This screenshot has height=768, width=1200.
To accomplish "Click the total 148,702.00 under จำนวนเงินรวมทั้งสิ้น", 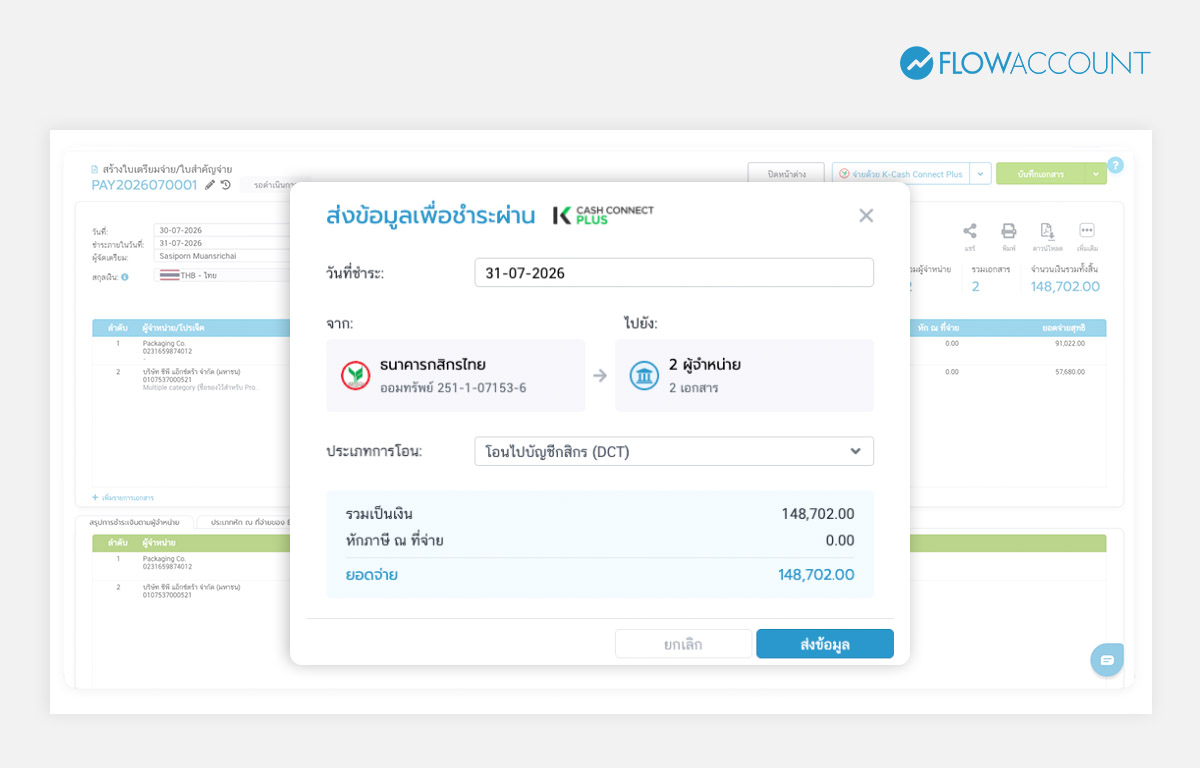I will click(x=1065, y=286).
